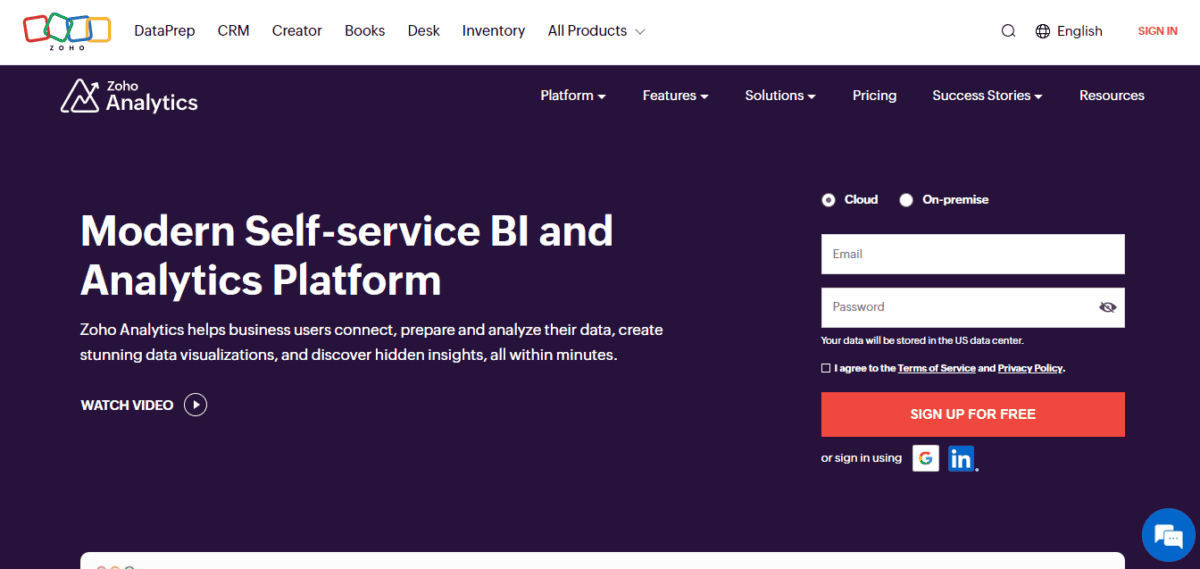Go to Books product
This screenshot has width=1200, height=569.
click(365, 31)
